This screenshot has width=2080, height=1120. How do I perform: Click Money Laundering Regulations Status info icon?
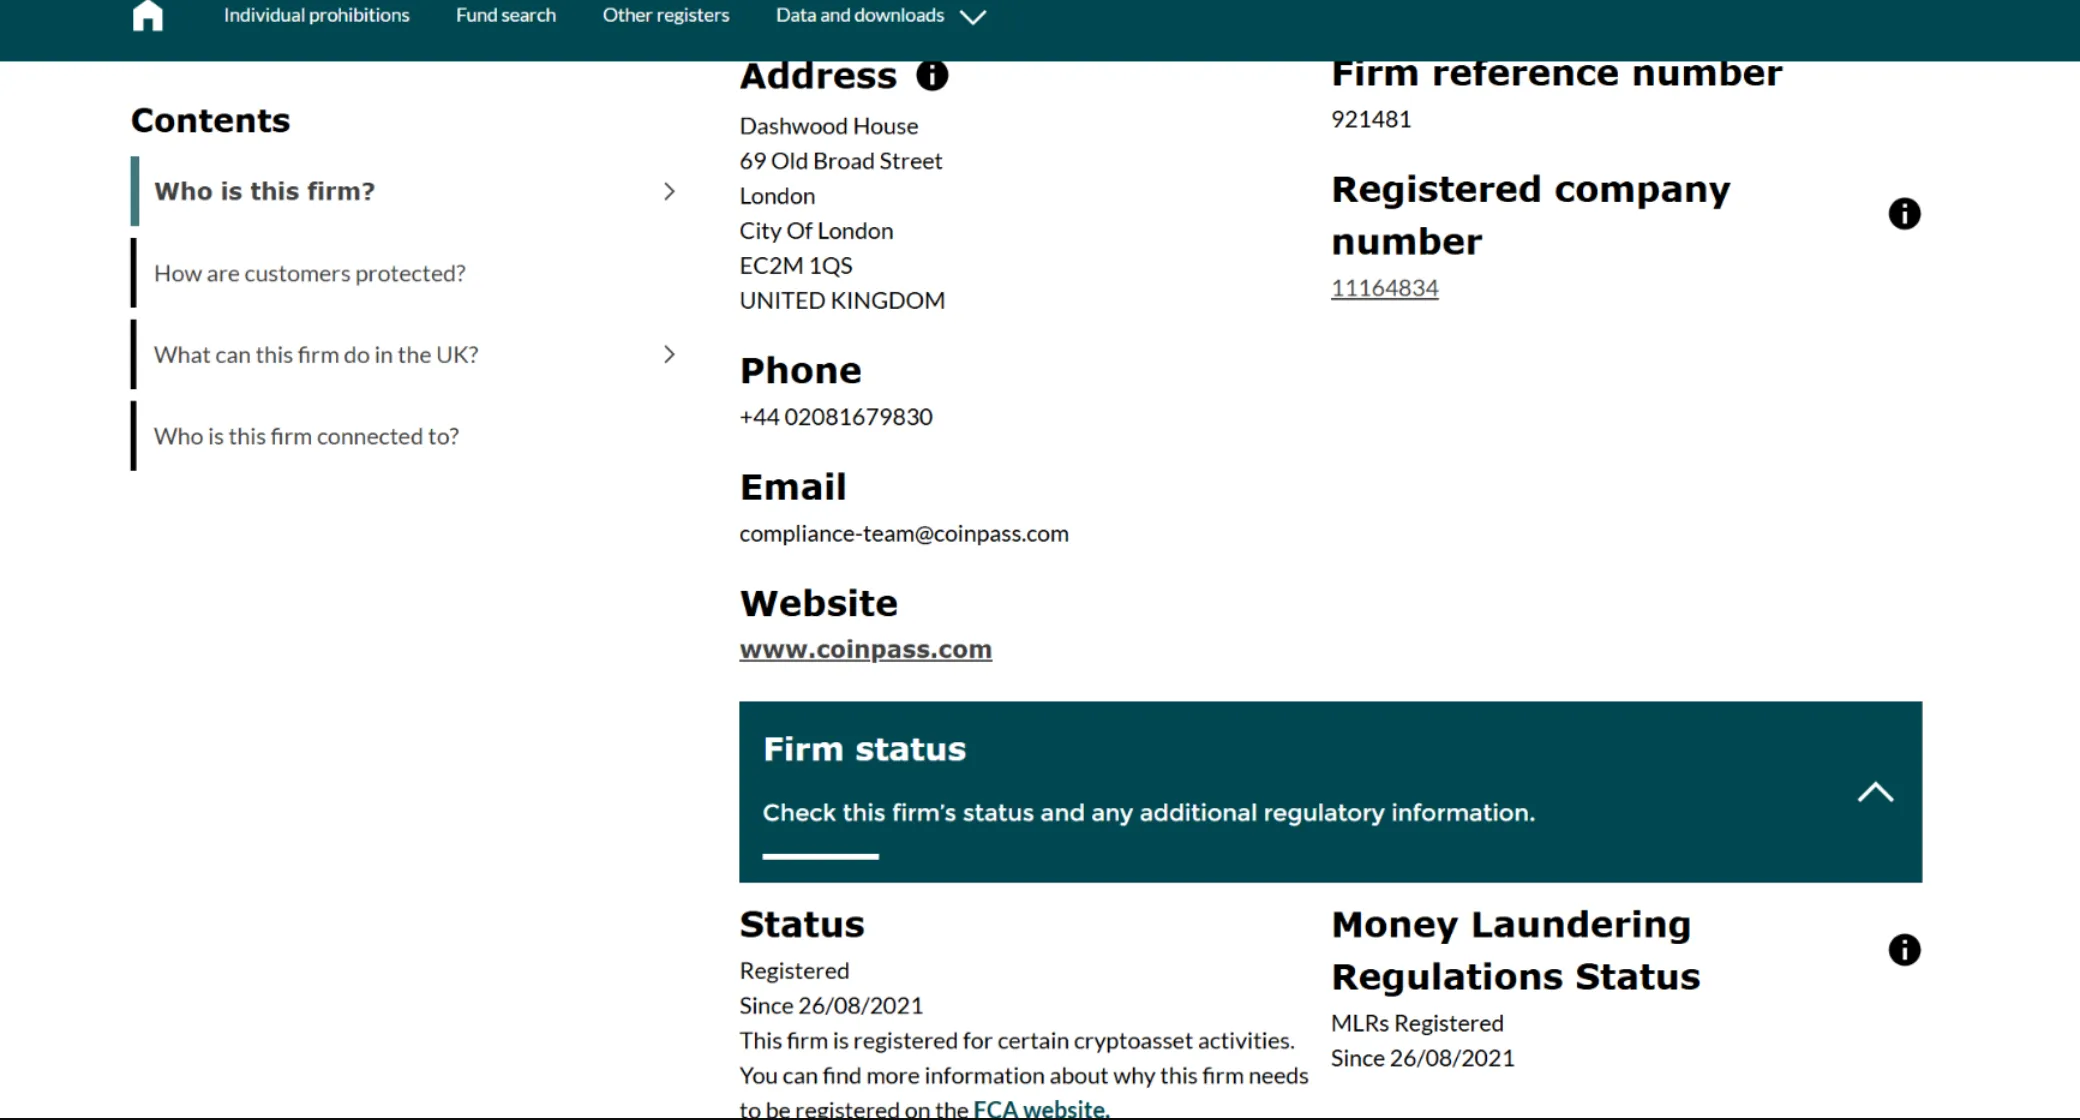(1904, 950)
